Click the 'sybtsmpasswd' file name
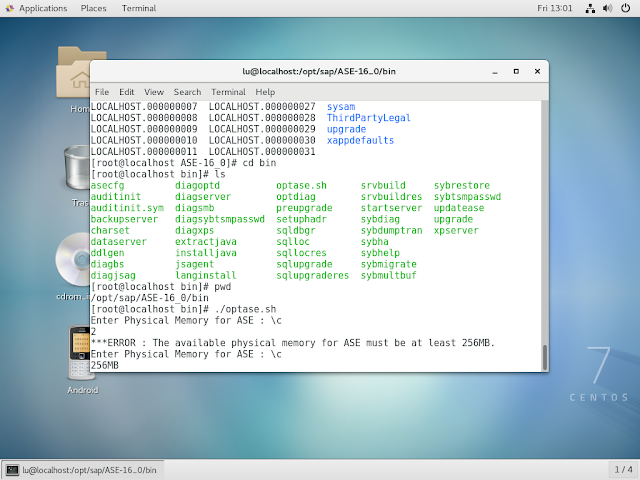The height and width of the screenshot is (480, 640). 467,197
